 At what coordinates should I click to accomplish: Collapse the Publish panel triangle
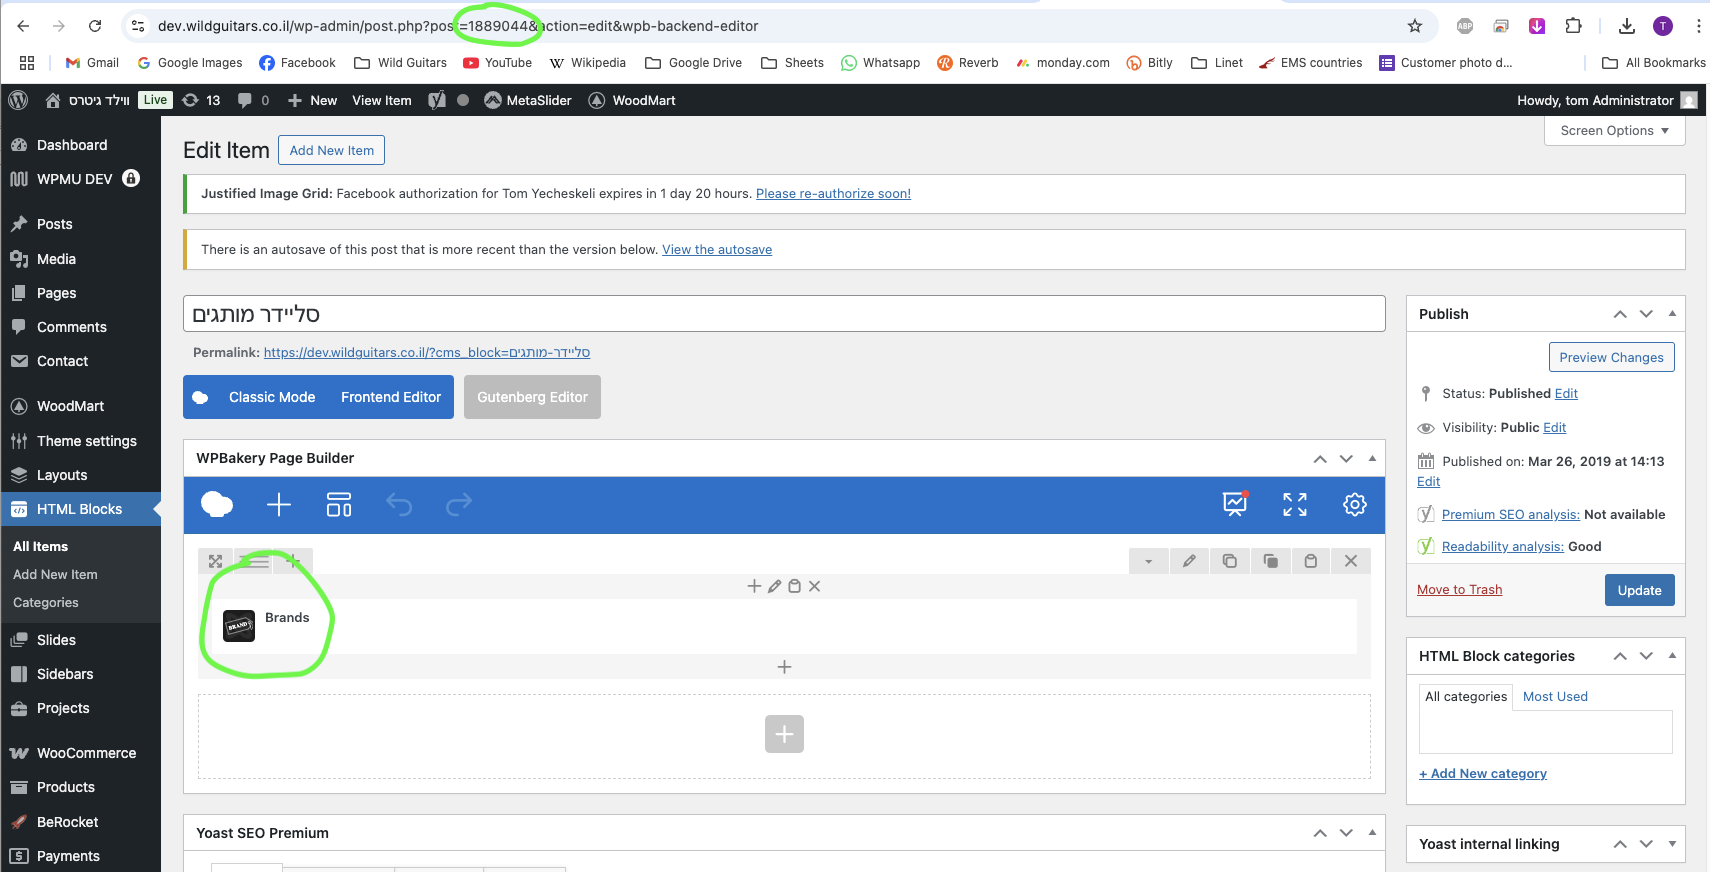[x=1672, y=314]
